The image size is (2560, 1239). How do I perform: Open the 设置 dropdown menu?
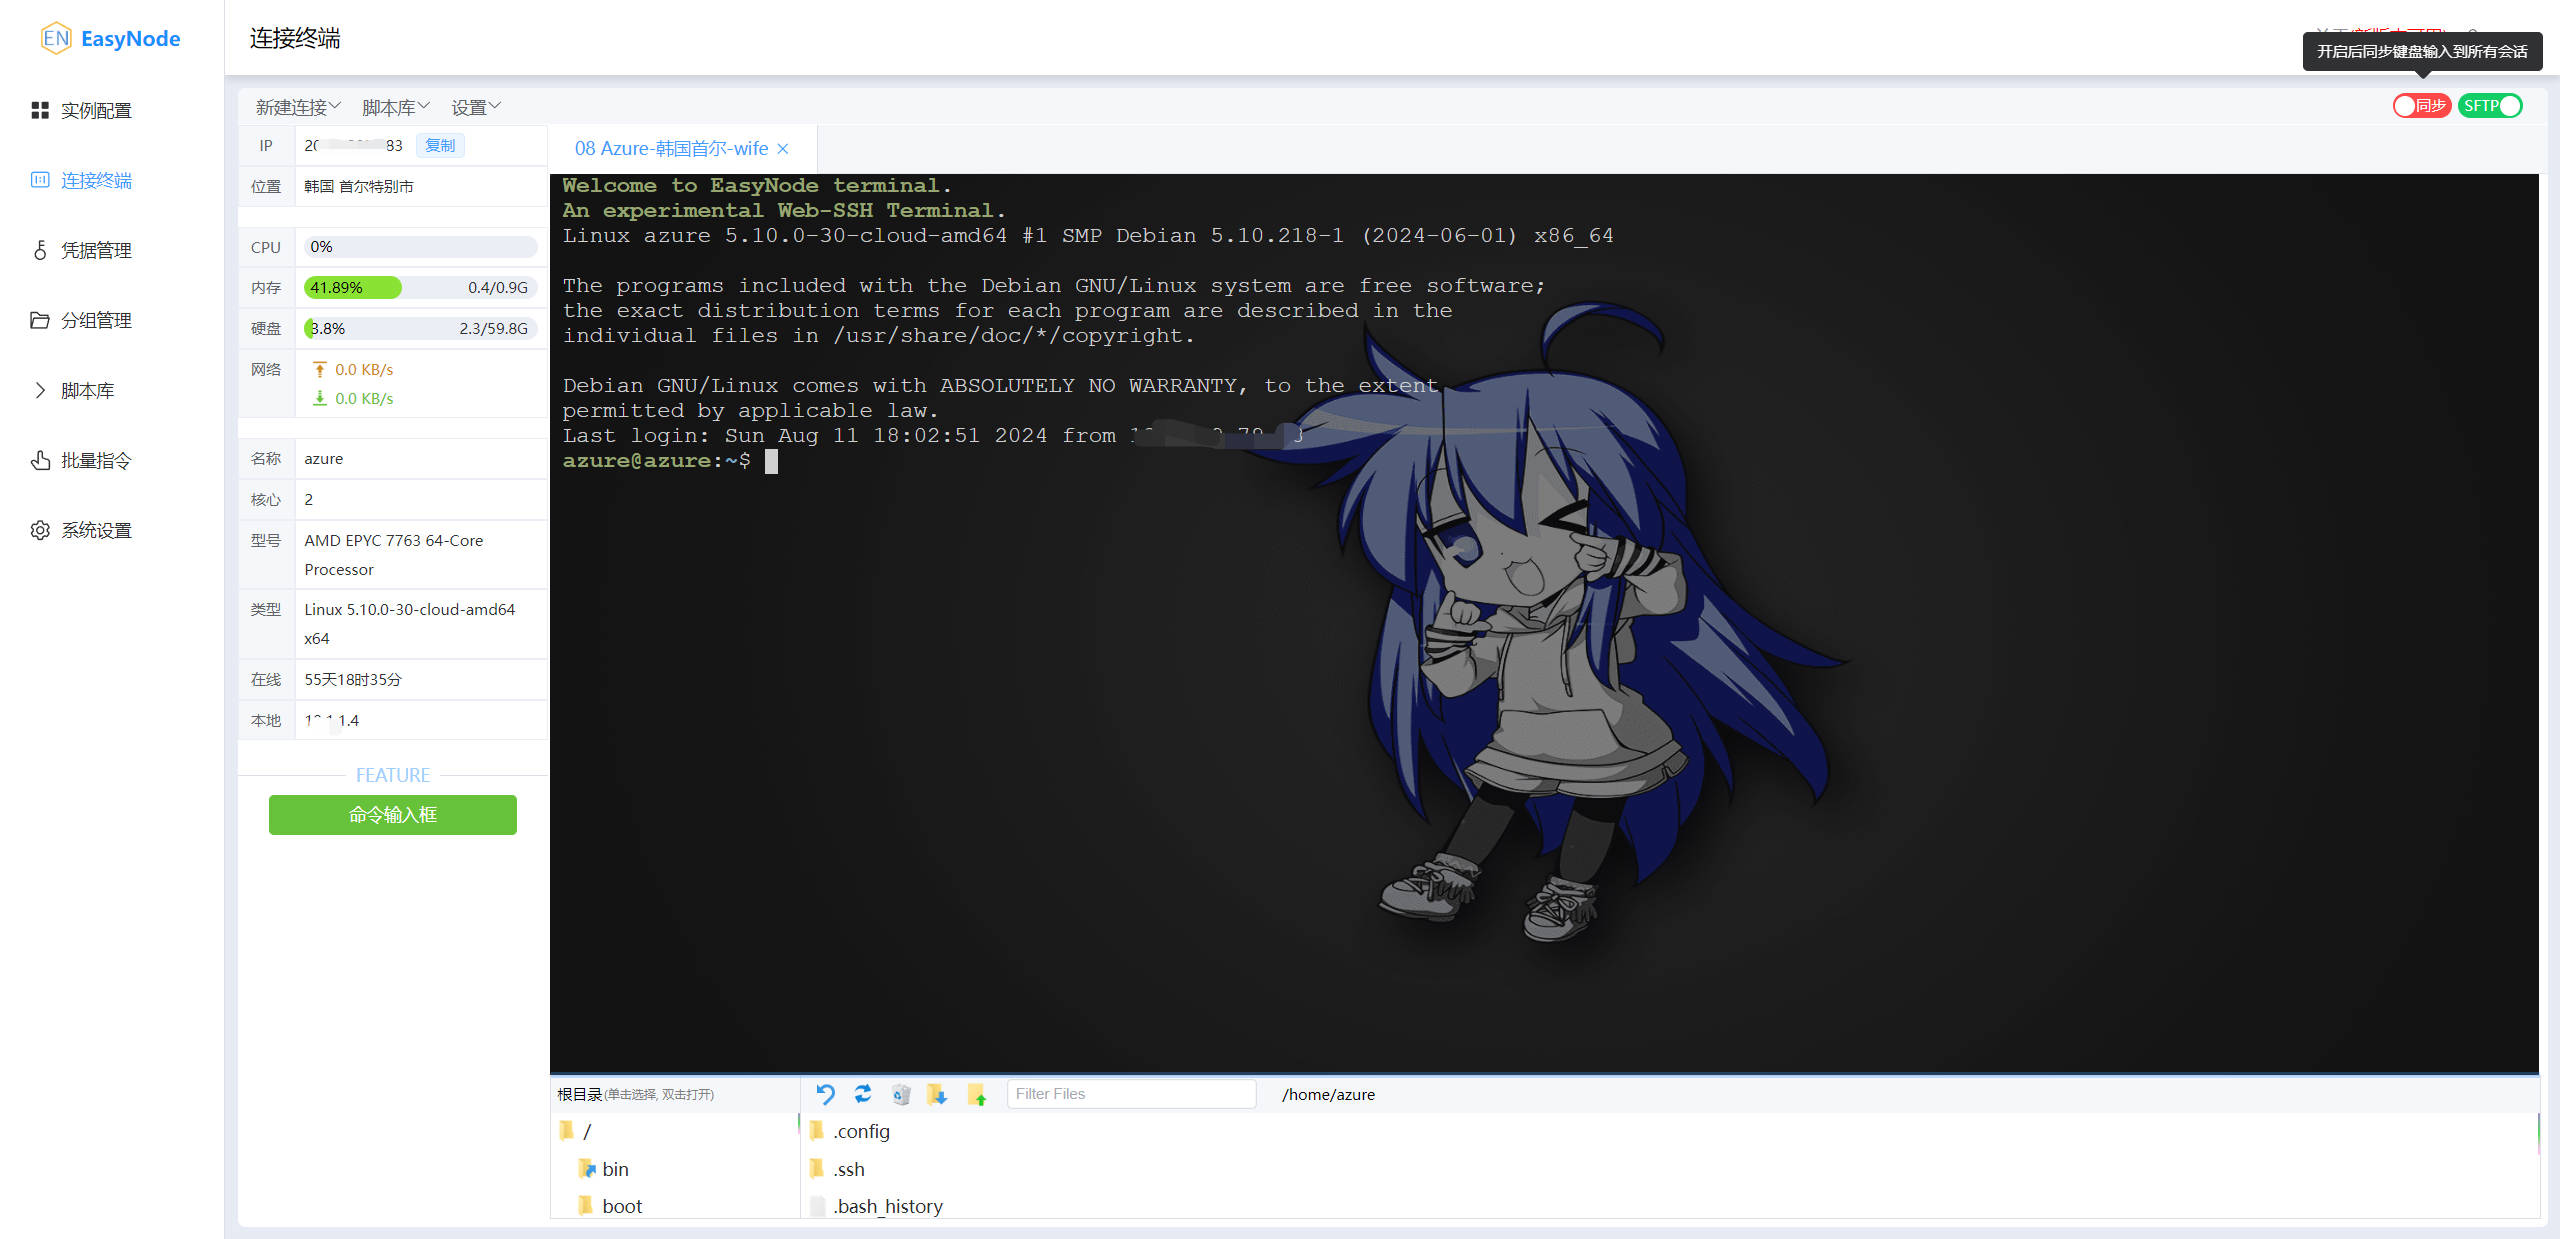(x=475, y=107)
